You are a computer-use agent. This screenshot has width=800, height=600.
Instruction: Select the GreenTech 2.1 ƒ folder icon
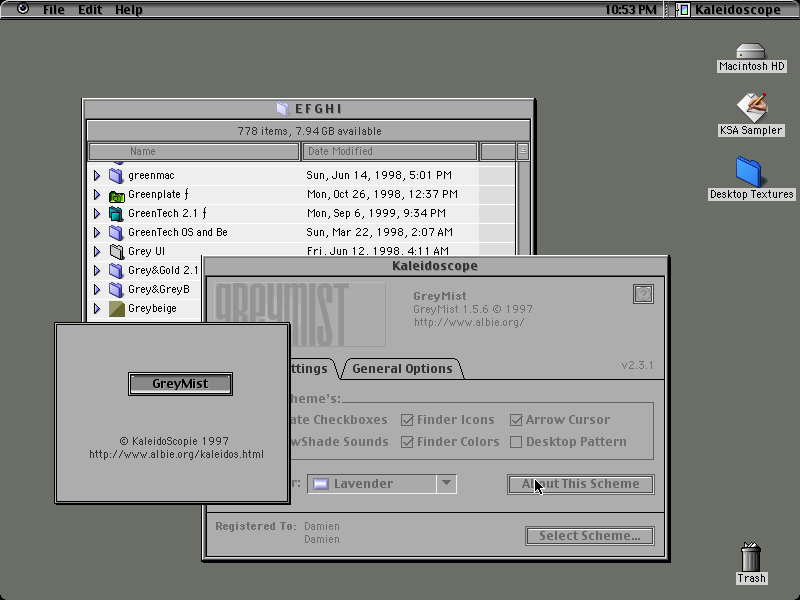116,213
